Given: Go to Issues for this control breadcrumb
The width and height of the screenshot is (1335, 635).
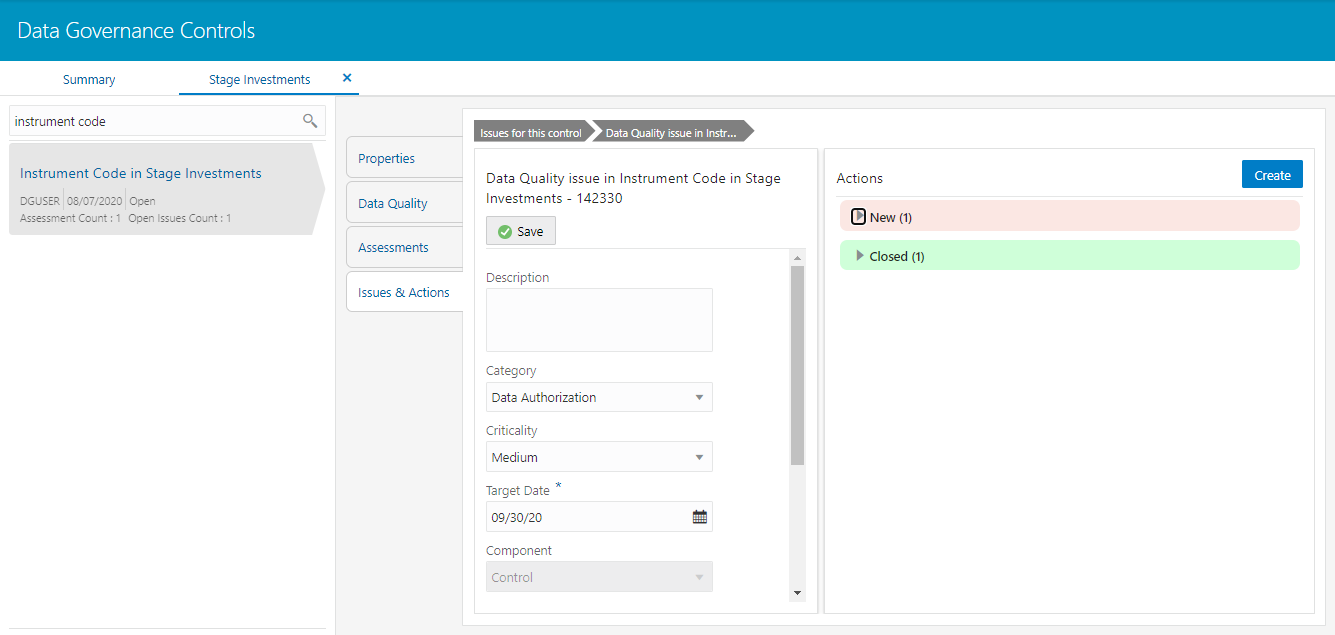Looking at the screenshot, I should (530, 132).
